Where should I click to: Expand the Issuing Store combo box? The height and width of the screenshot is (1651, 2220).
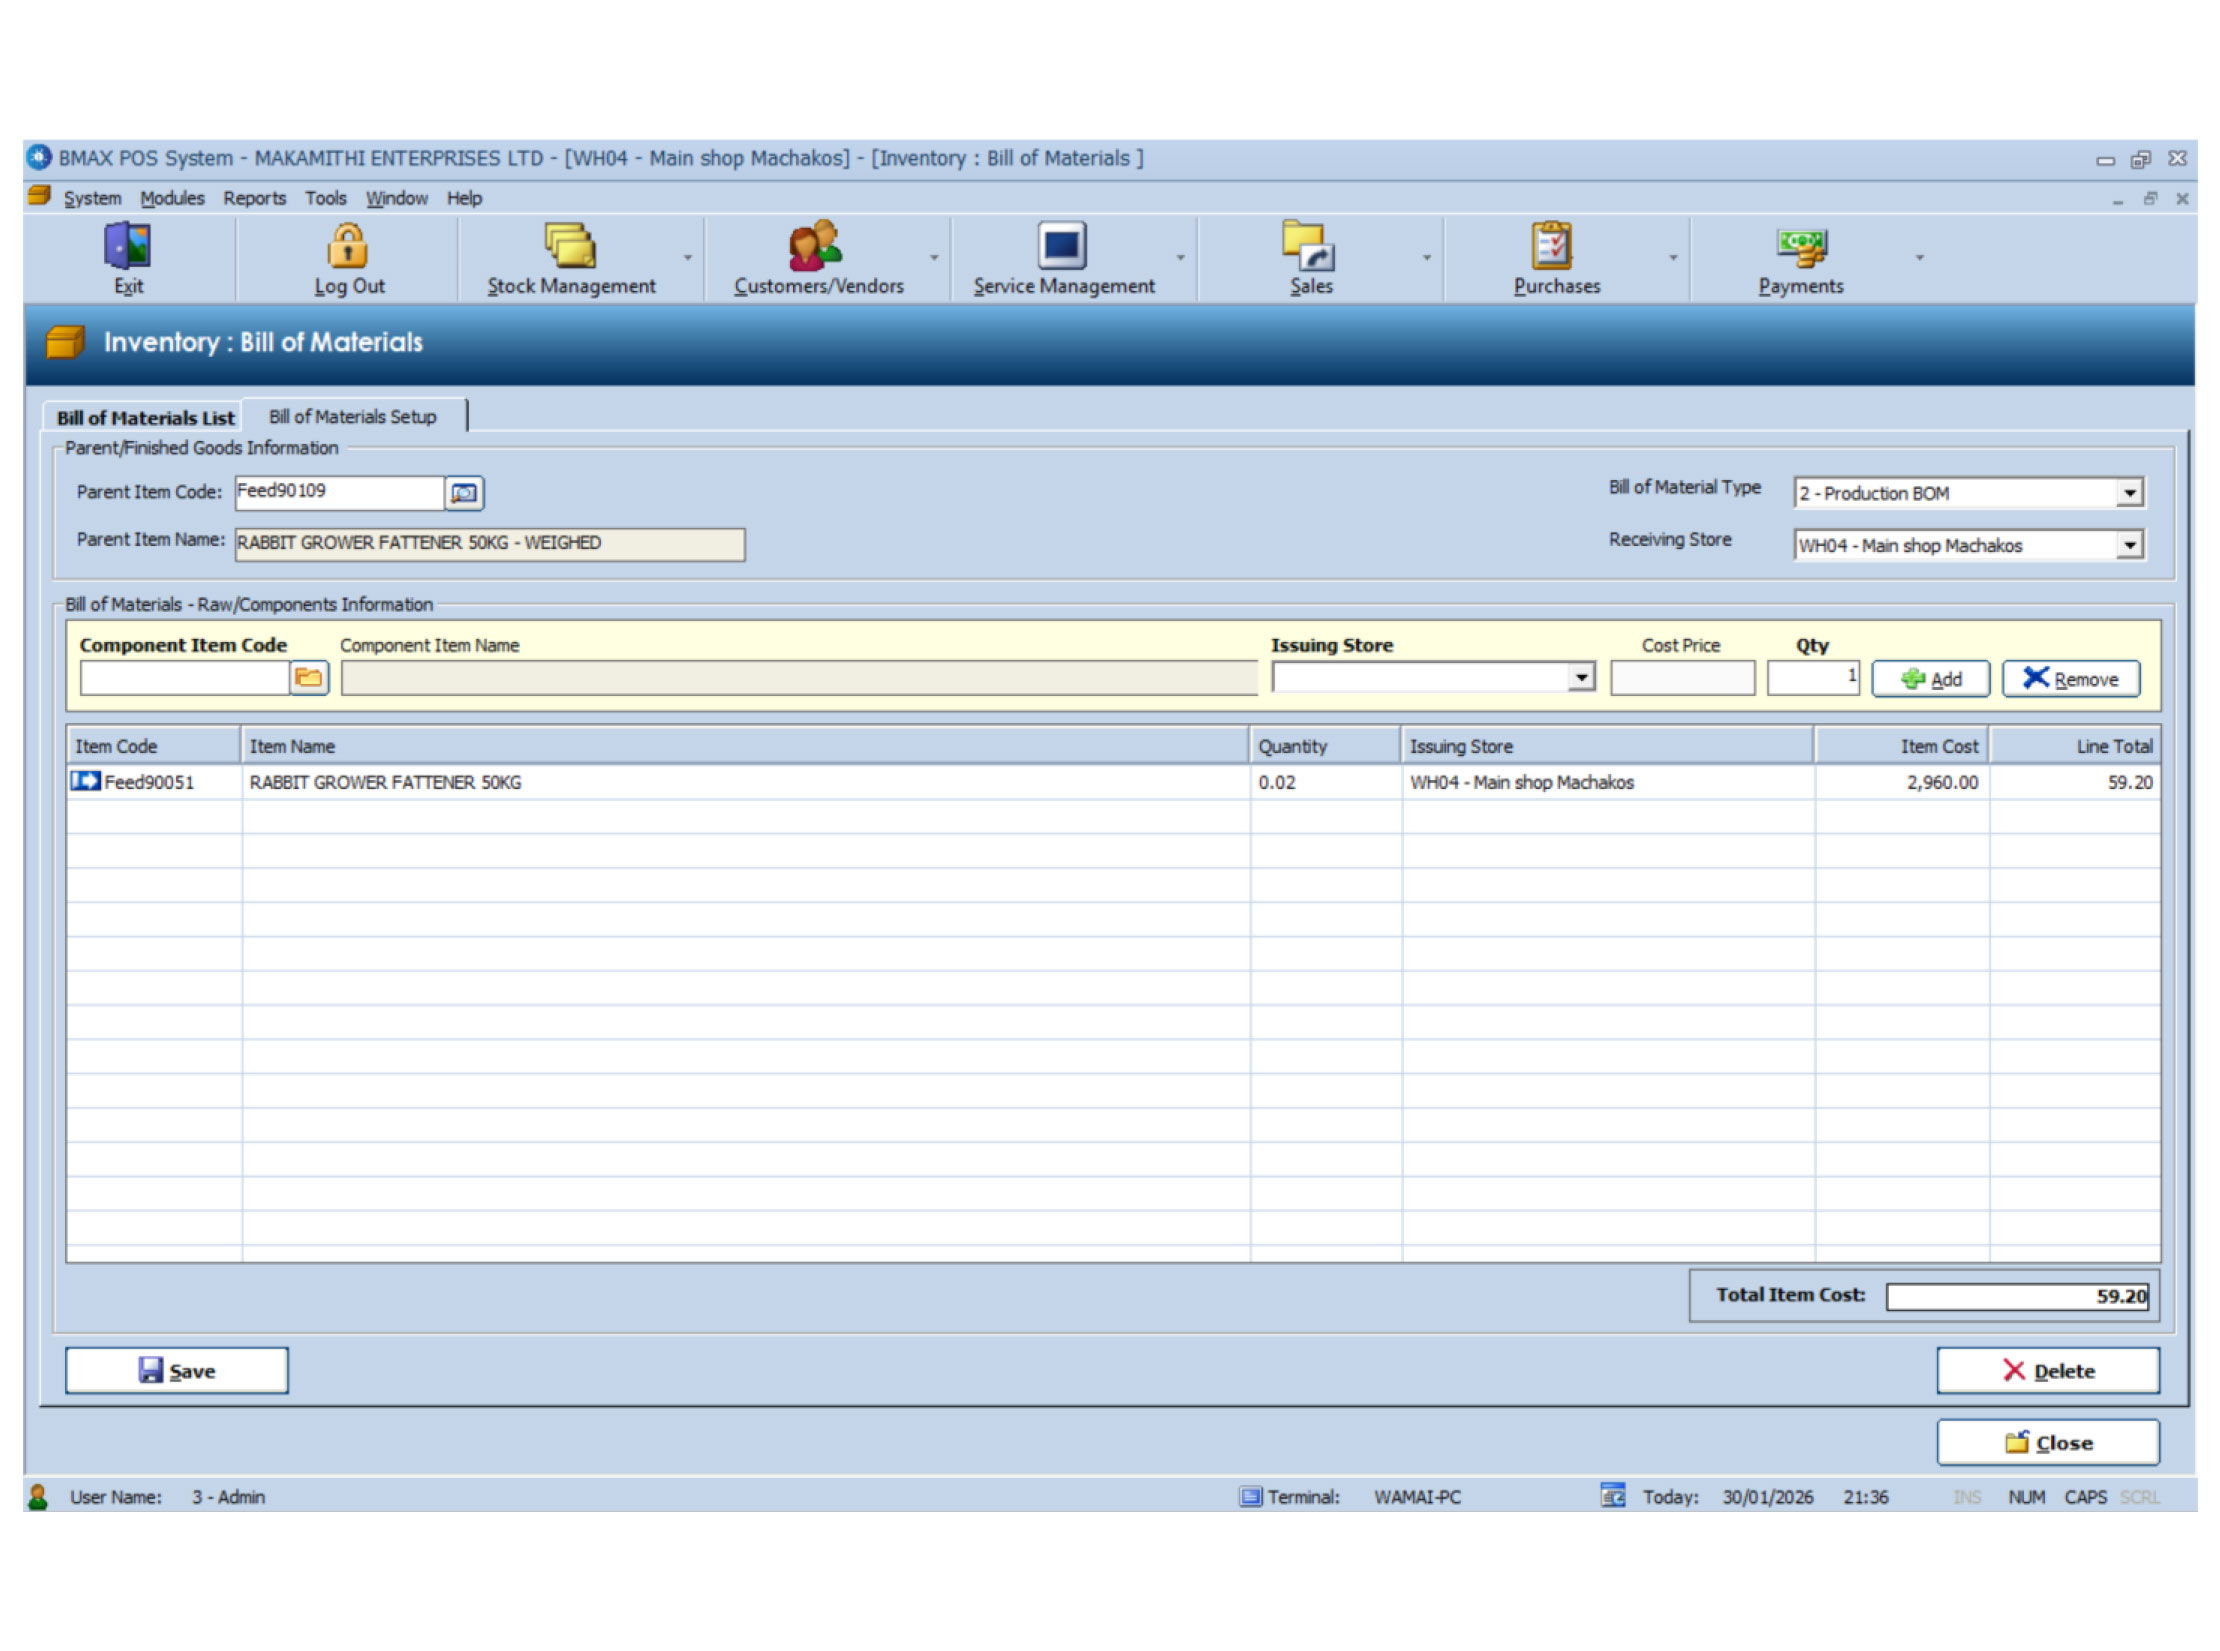click(x=1580, y=679)
